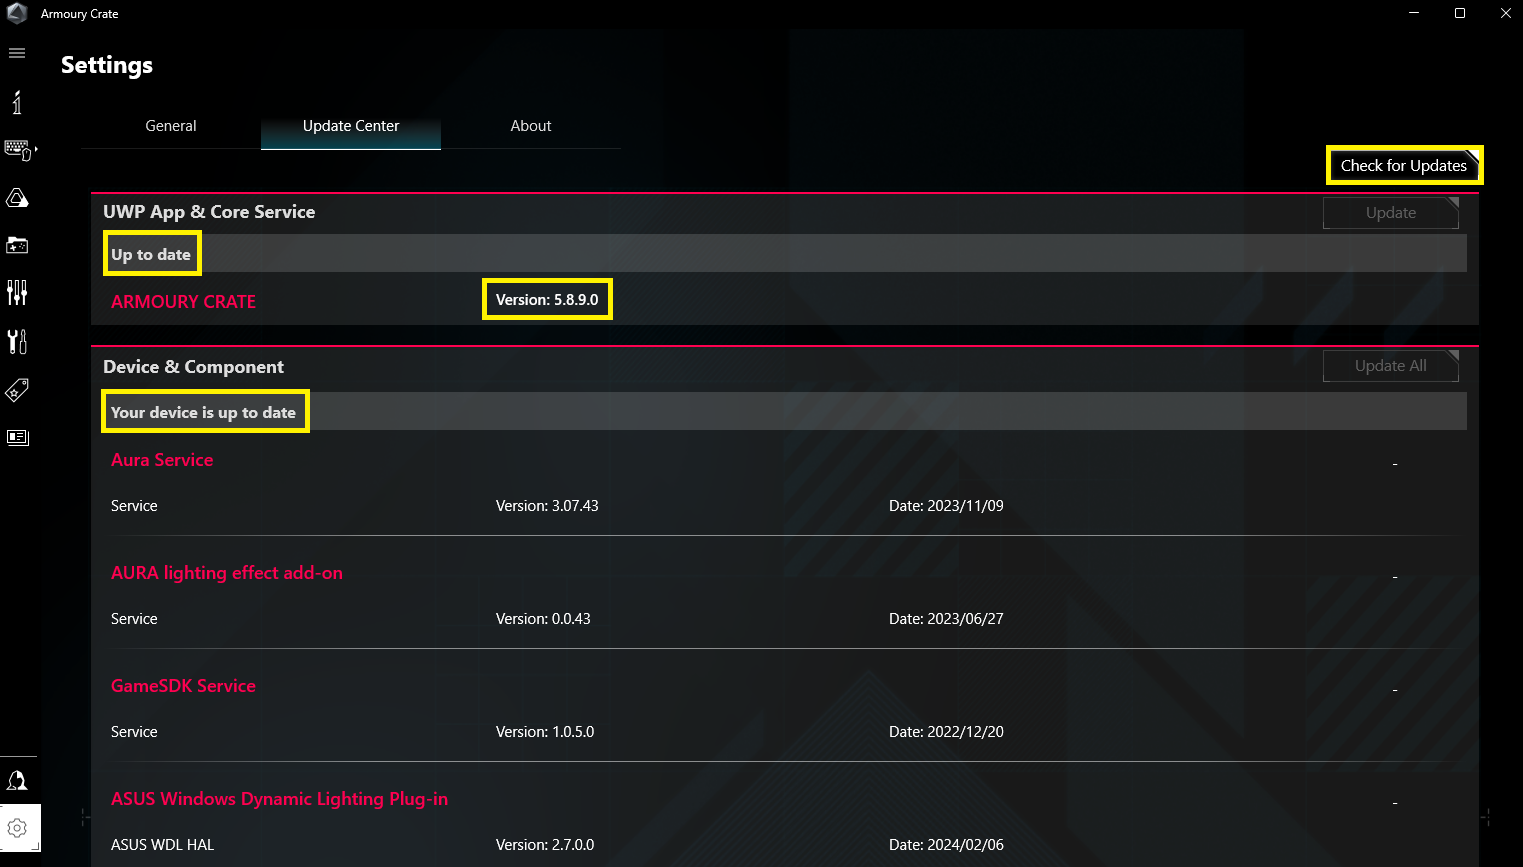
Task: Open the Home dashboard info icon
Action: [x=17, y=102]
